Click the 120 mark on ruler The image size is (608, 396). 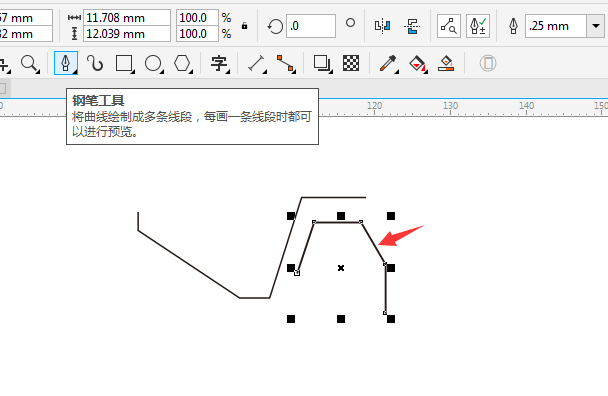(x=375, y=105)
